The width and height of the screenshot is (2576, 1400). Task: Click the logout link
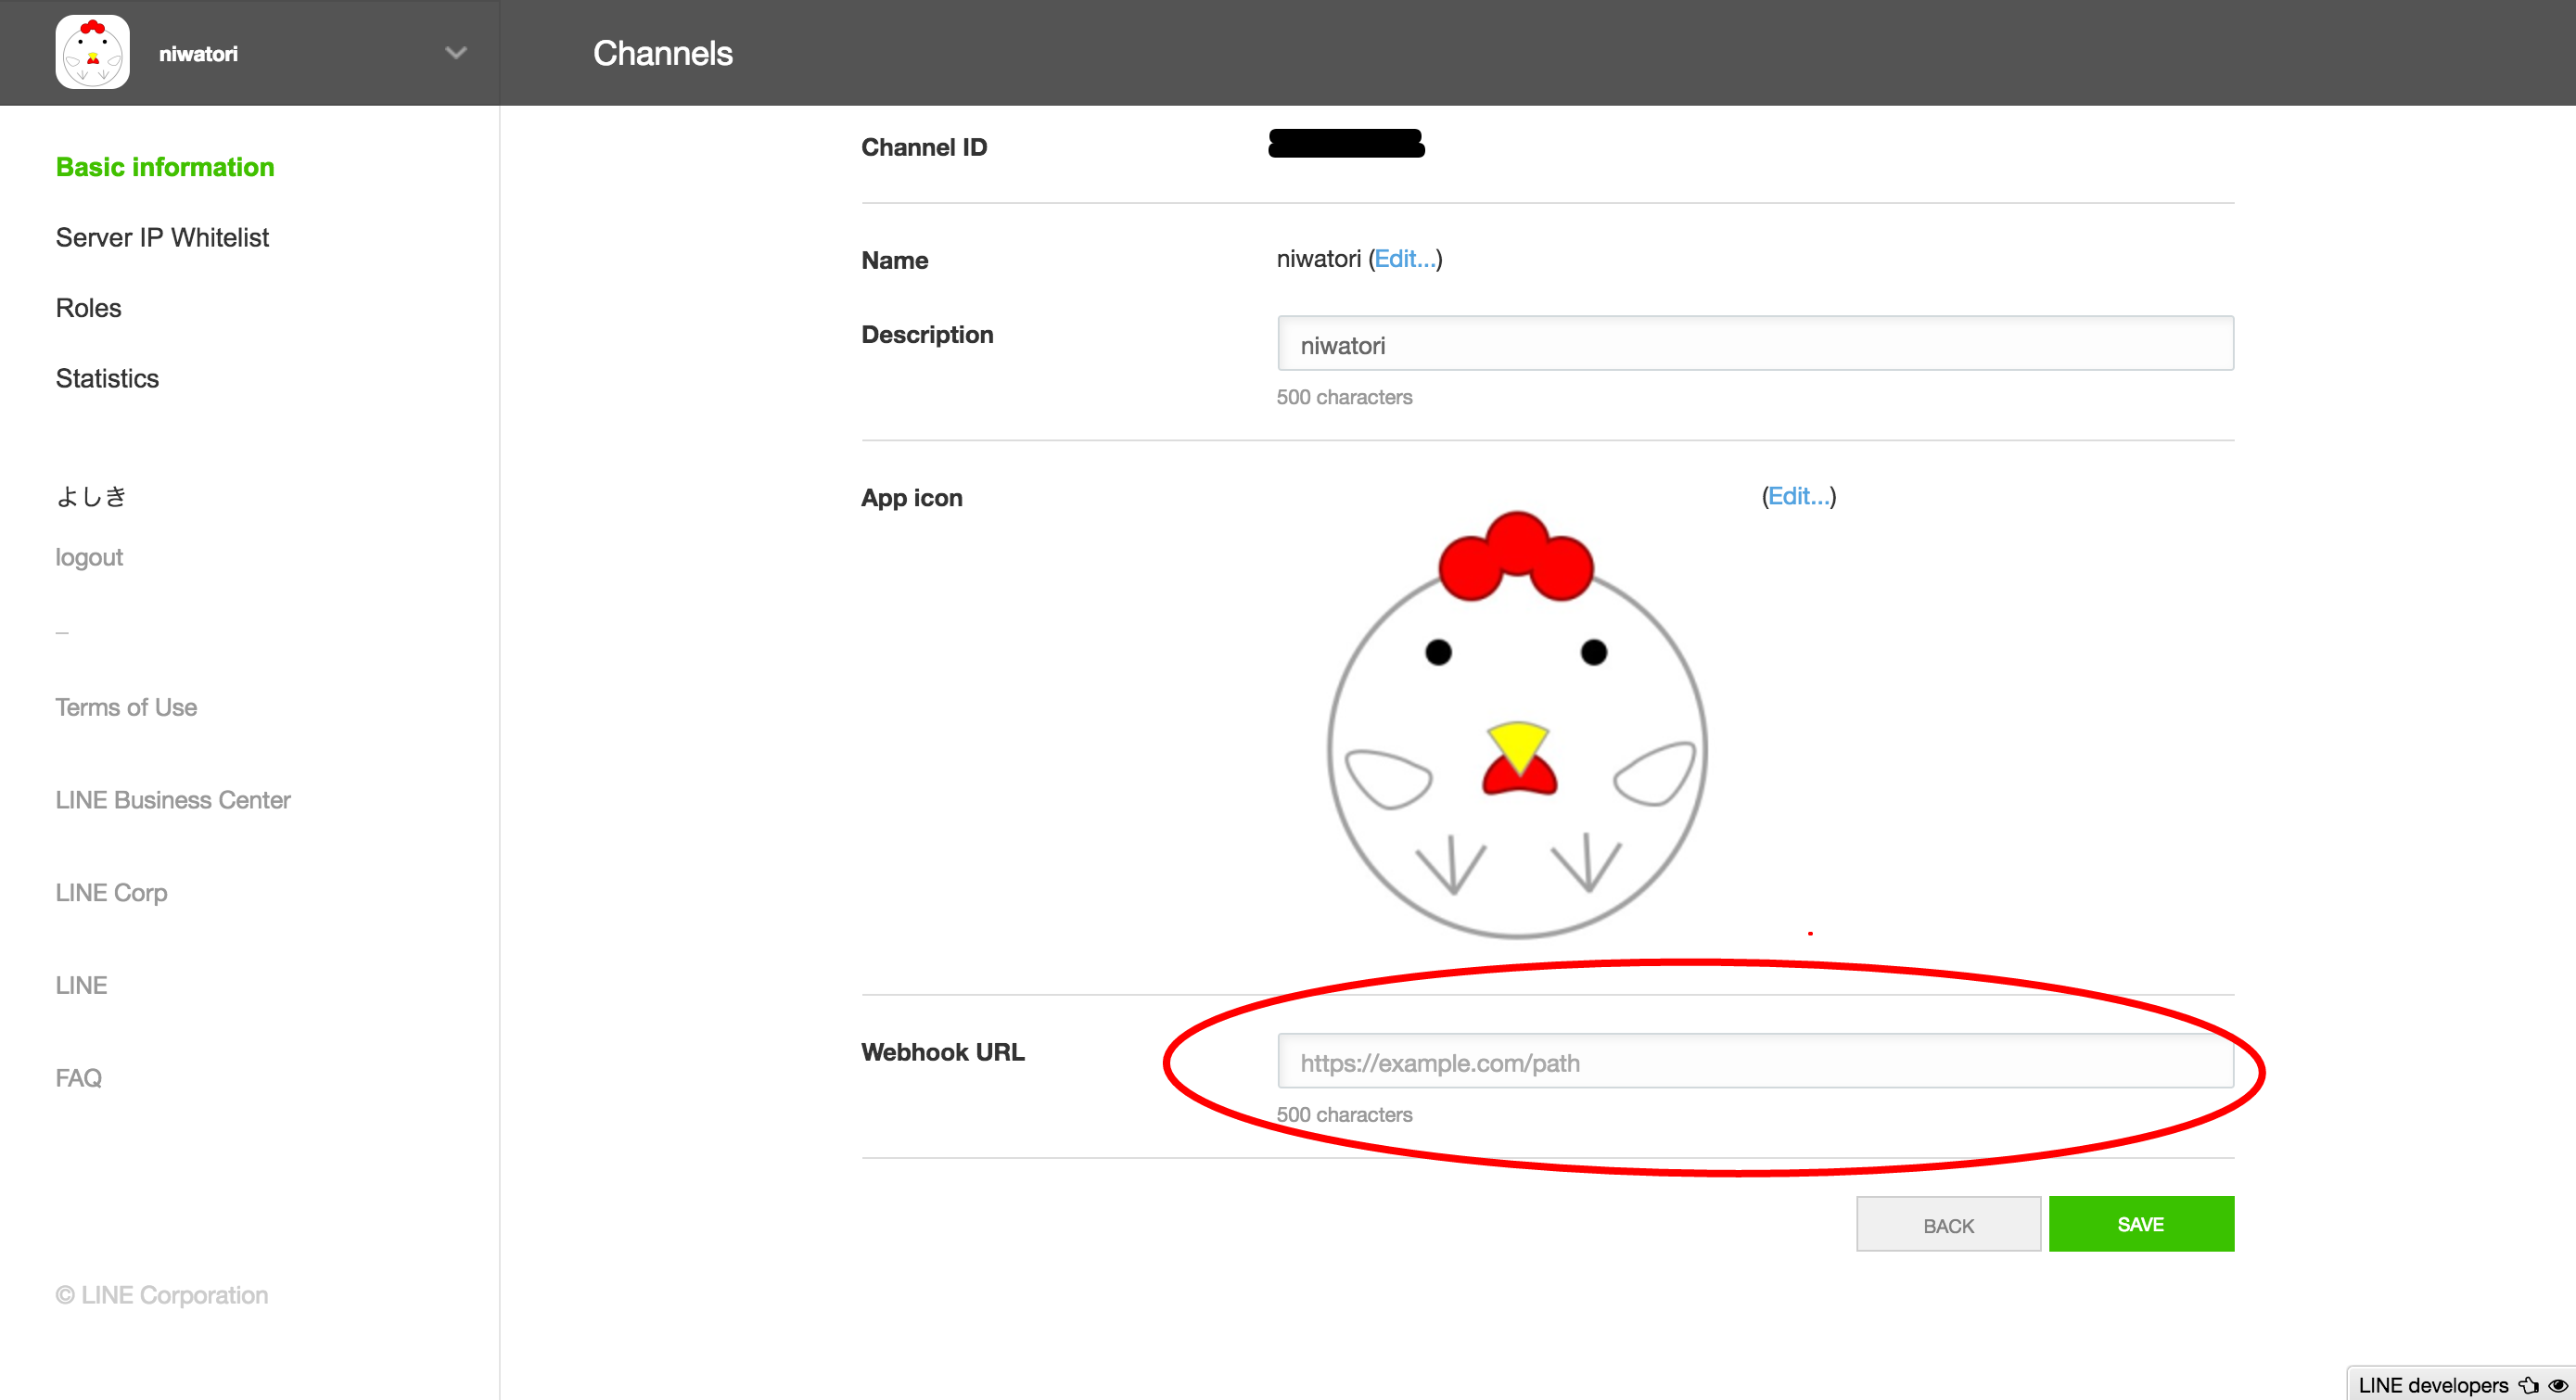tap(89, 557)
